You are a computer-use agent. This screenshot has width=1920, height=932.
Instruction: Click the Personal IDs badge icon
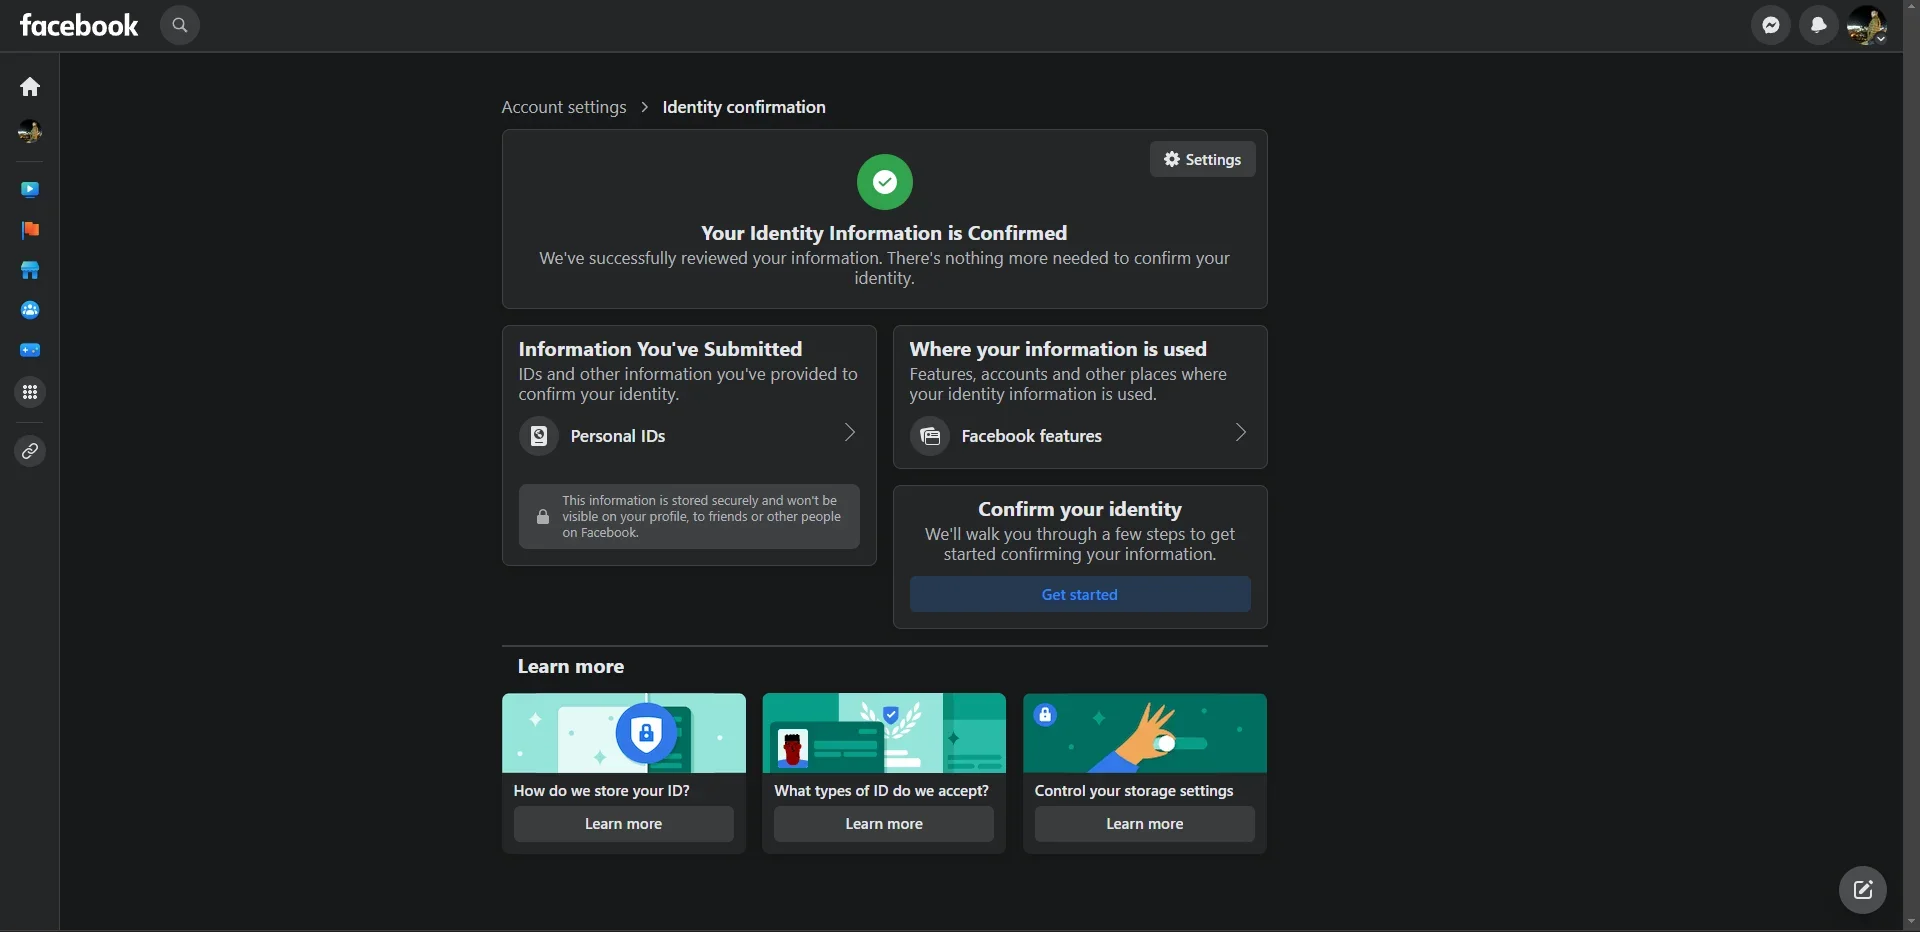[x=538, y=436]
